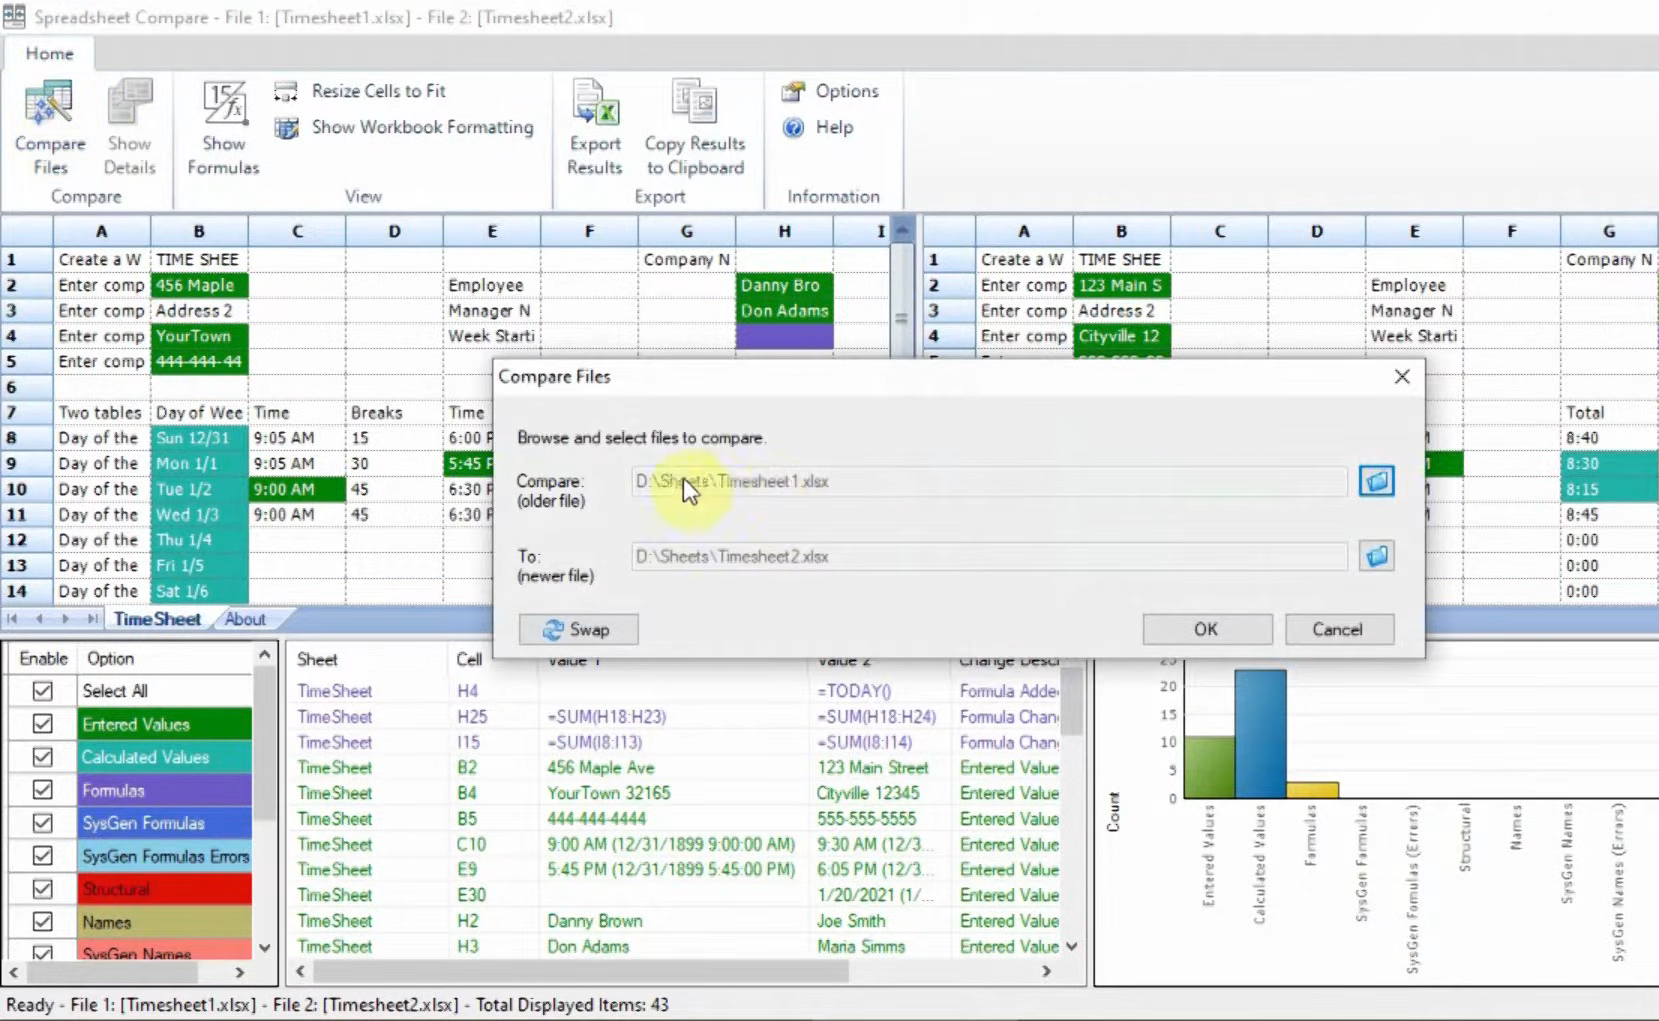This screenshot has width=1659, height=1021.
Task: Click right grid cell 123 Main S
Action: 1122,285
